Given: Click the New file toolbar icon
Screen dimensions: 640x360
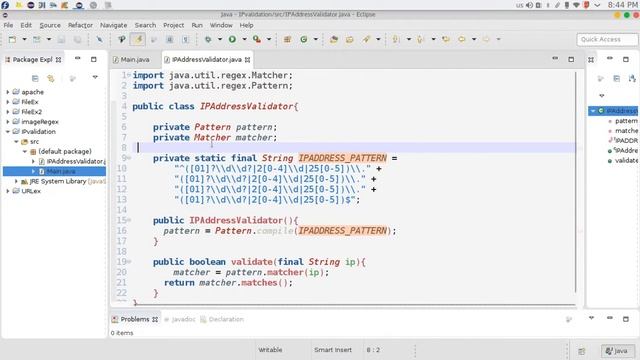Looking at the screenshot, I should coord(12,39).
